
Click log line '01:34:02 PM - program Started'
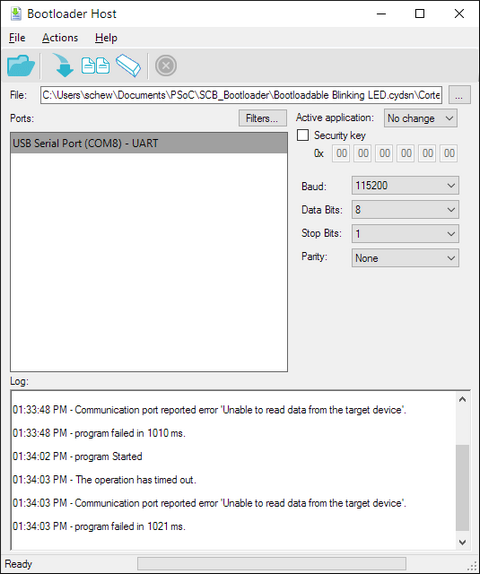(77, 456)
